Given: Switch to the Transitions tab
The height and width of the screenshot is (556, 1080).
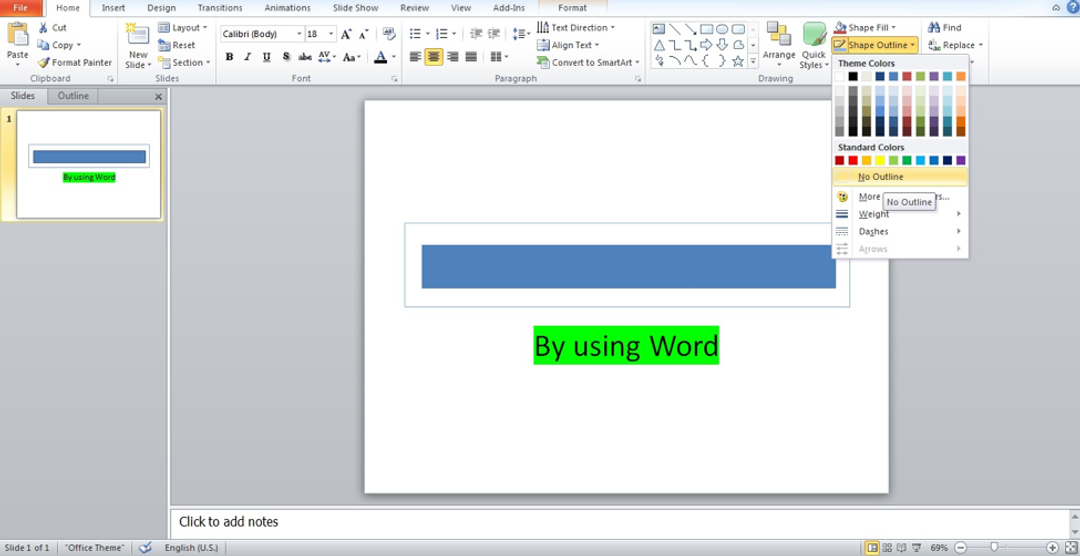Looking at the screenshot, I should (x=220, y=8).
